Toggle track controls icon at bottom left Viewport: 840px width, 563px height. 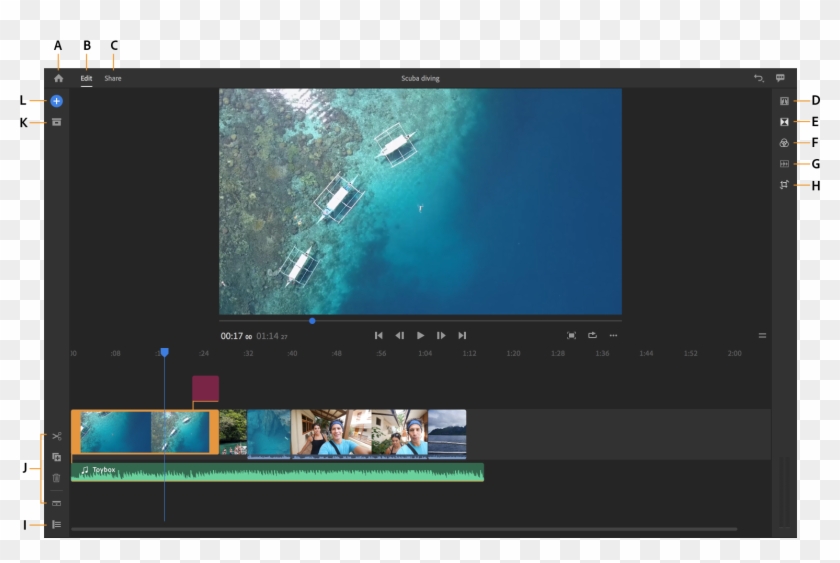(56, 524)
